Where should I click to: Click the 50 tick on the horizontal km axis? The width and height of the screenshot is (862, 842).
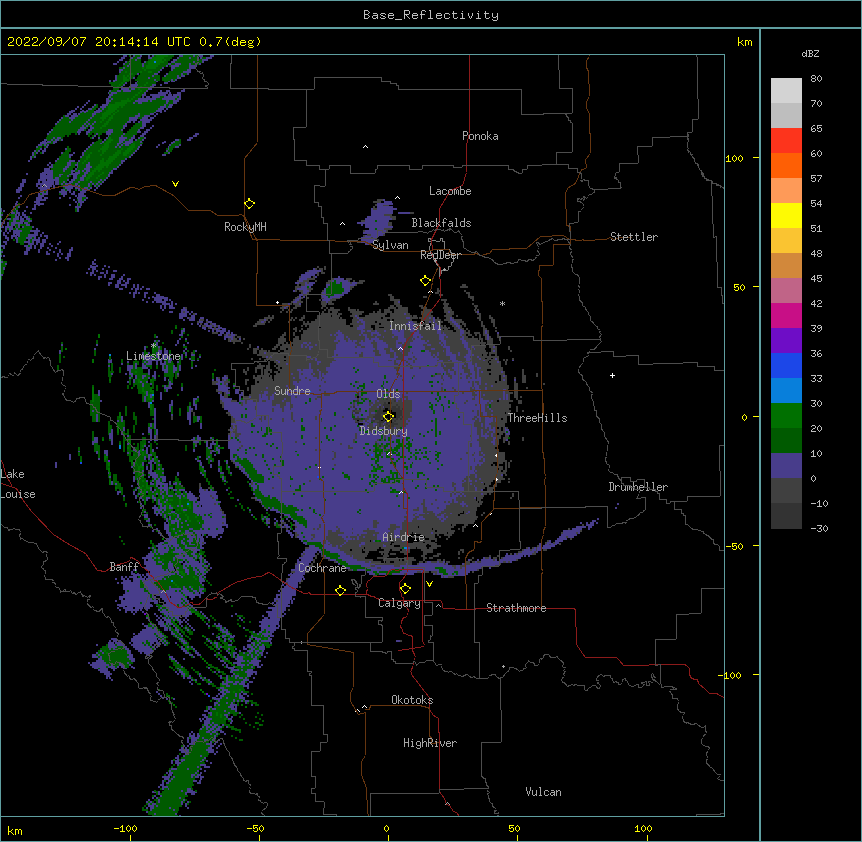coord(514,828)
